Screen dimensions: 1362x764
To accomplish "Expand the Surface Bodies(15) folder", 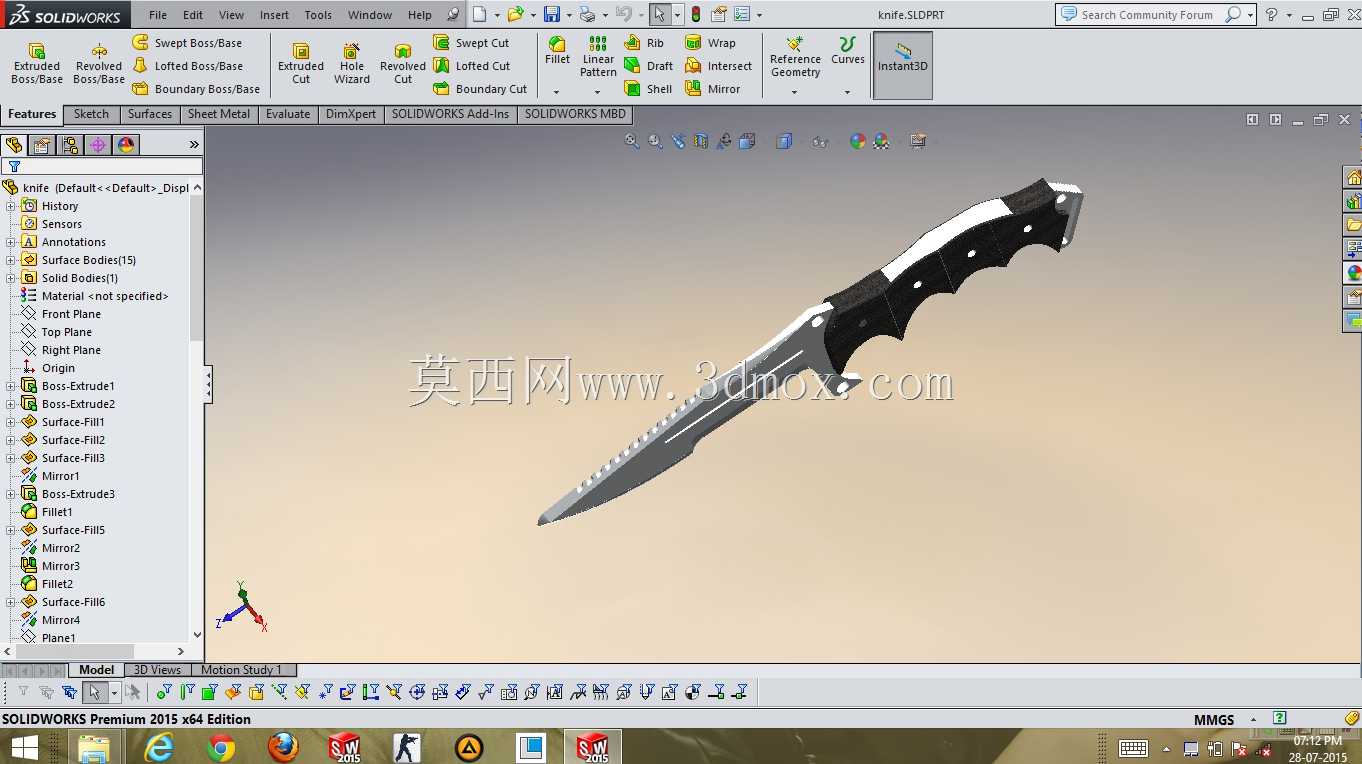I will coord(11,260).
